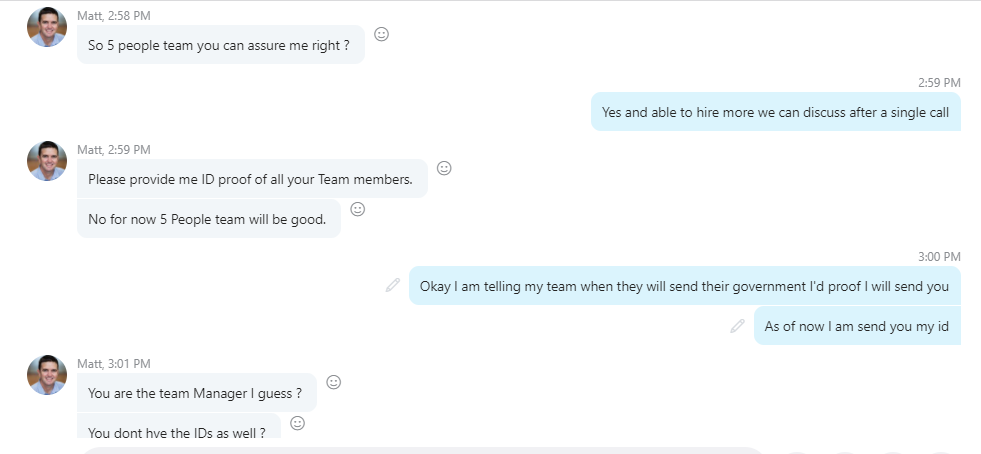The width and height of the screenshot is (981, 454).
Task: Click Matt's profile picture at 2:59 PM
Action: (47, 161)
